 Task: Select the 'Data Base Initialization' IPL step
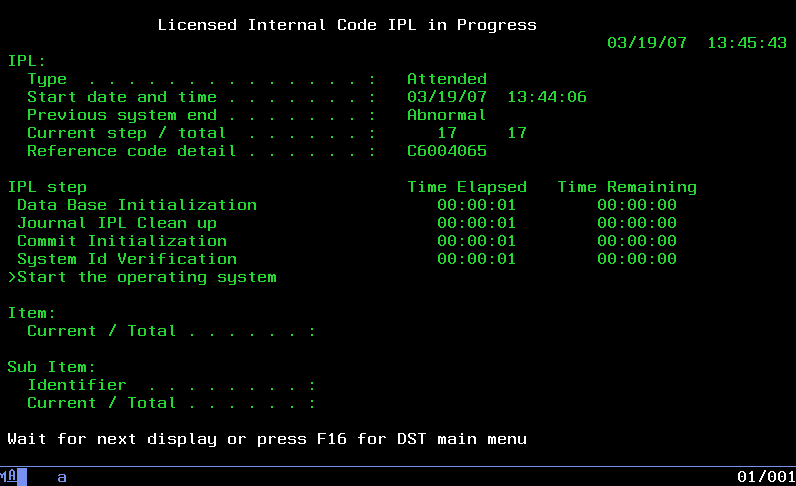[136, 205]
